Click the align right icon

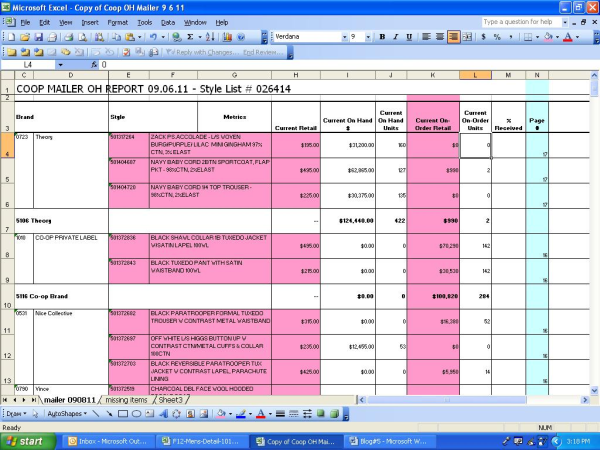tap(453, 37)
